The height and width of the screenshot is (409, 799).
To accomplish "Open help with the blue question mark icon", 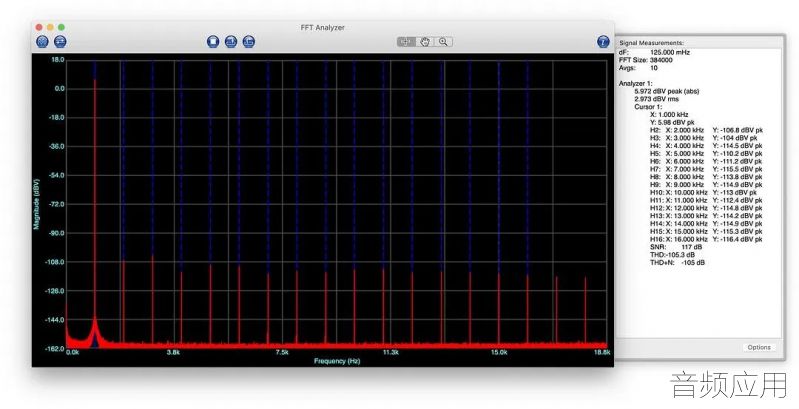I will click(x=603, y=42).
